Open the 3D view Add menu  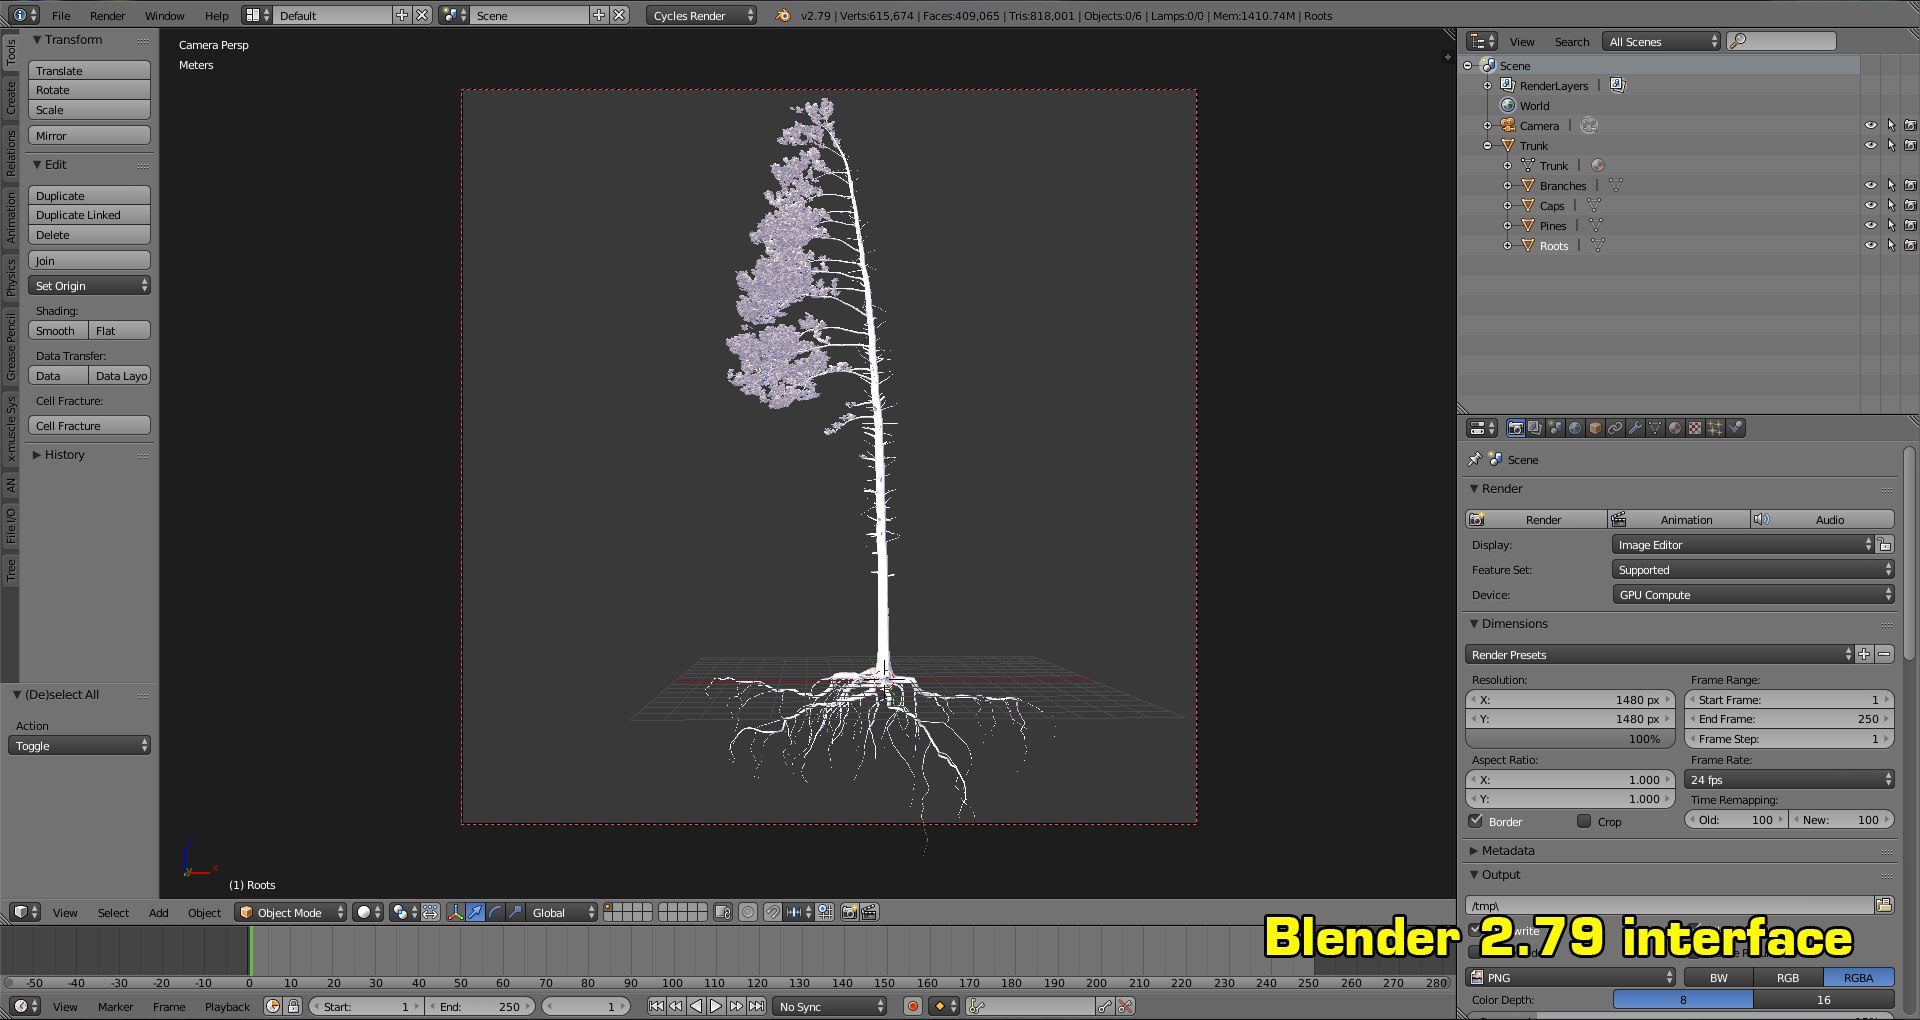159,912
